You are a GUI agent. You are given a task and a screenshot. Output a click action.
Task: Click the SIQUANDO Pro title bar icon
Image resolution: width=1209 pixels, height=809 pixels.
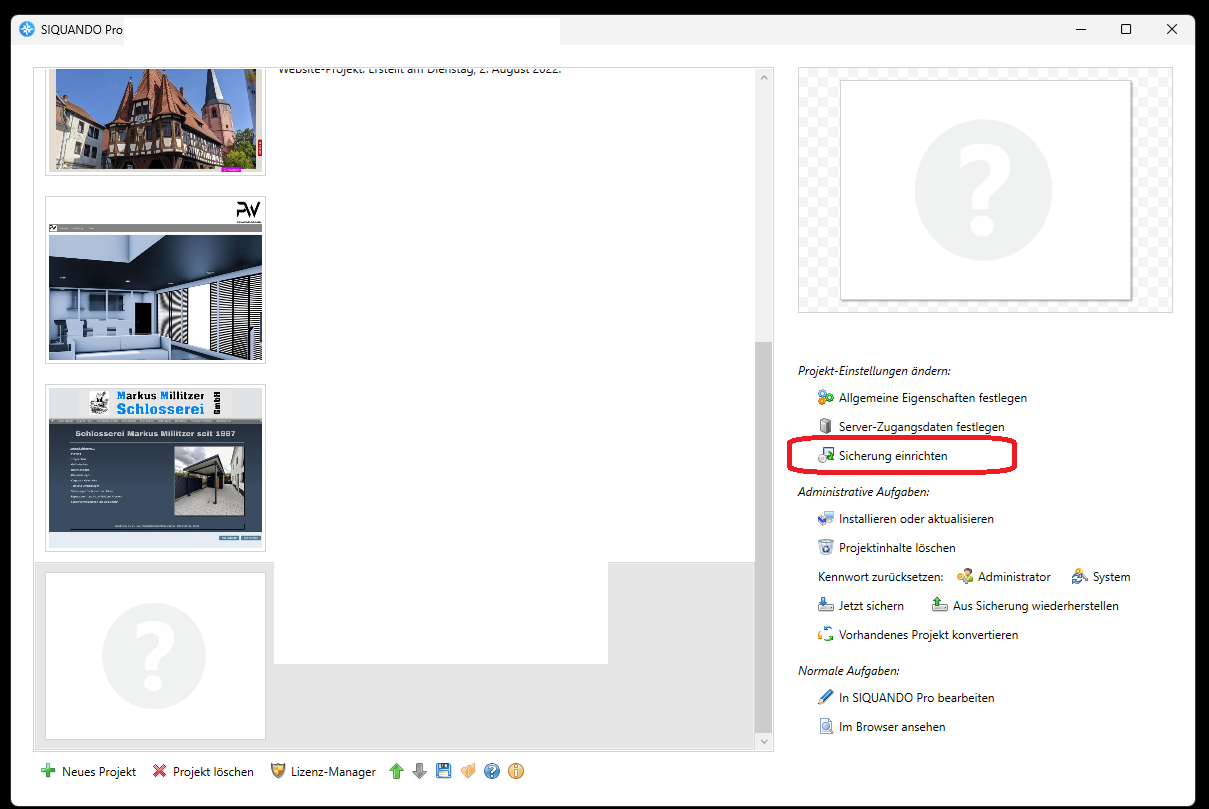tap(27, 30)
